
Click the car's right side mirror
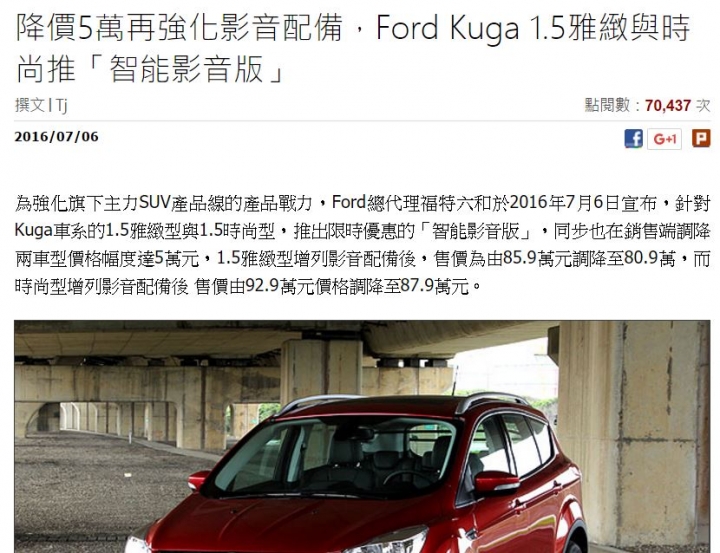coord(496,482)
